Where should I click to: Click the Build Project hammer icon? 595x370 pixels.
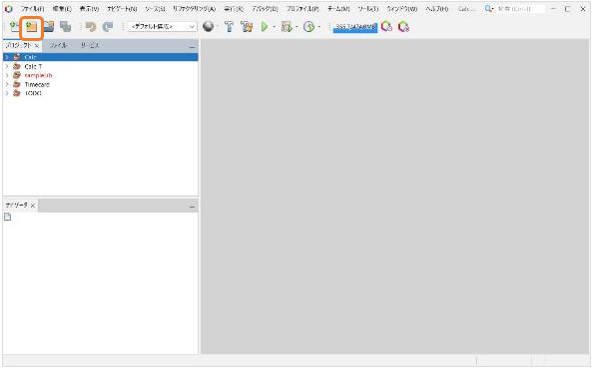[229, 27]
